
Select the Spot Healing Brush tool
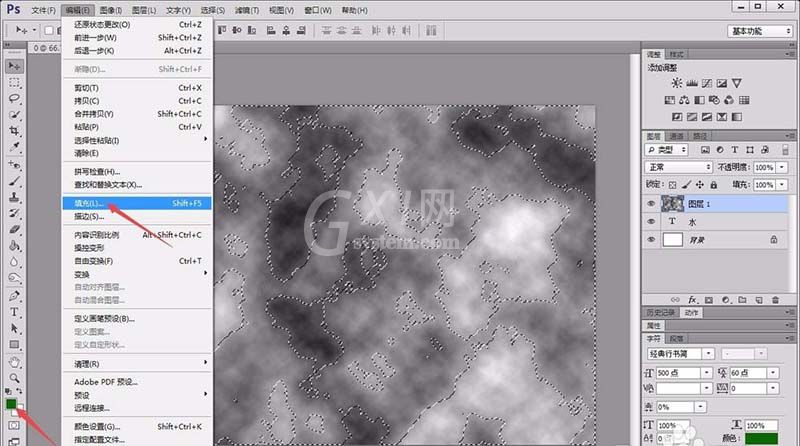[x=14, y=165]
